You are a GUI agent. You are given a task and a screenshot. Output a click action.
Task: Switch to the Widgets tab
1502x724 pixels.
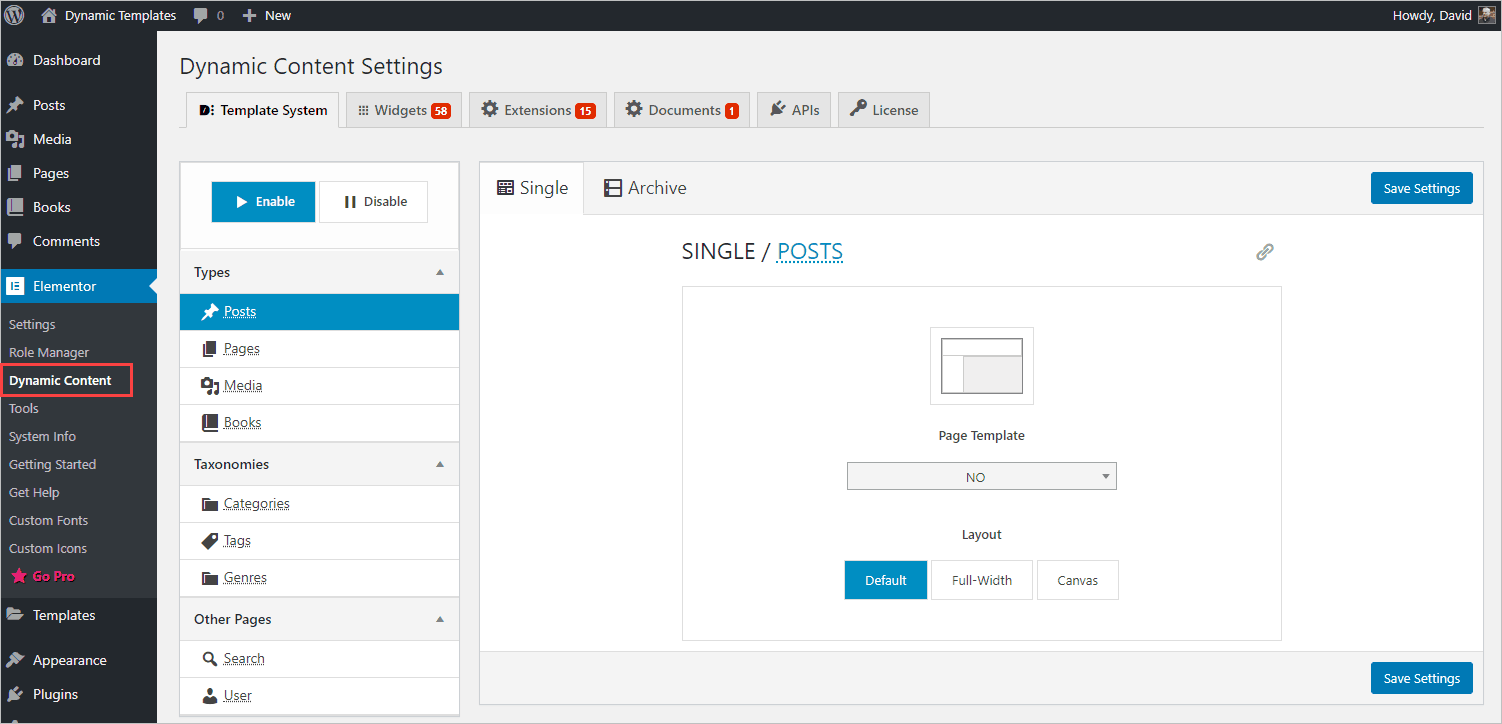[404, 110]
